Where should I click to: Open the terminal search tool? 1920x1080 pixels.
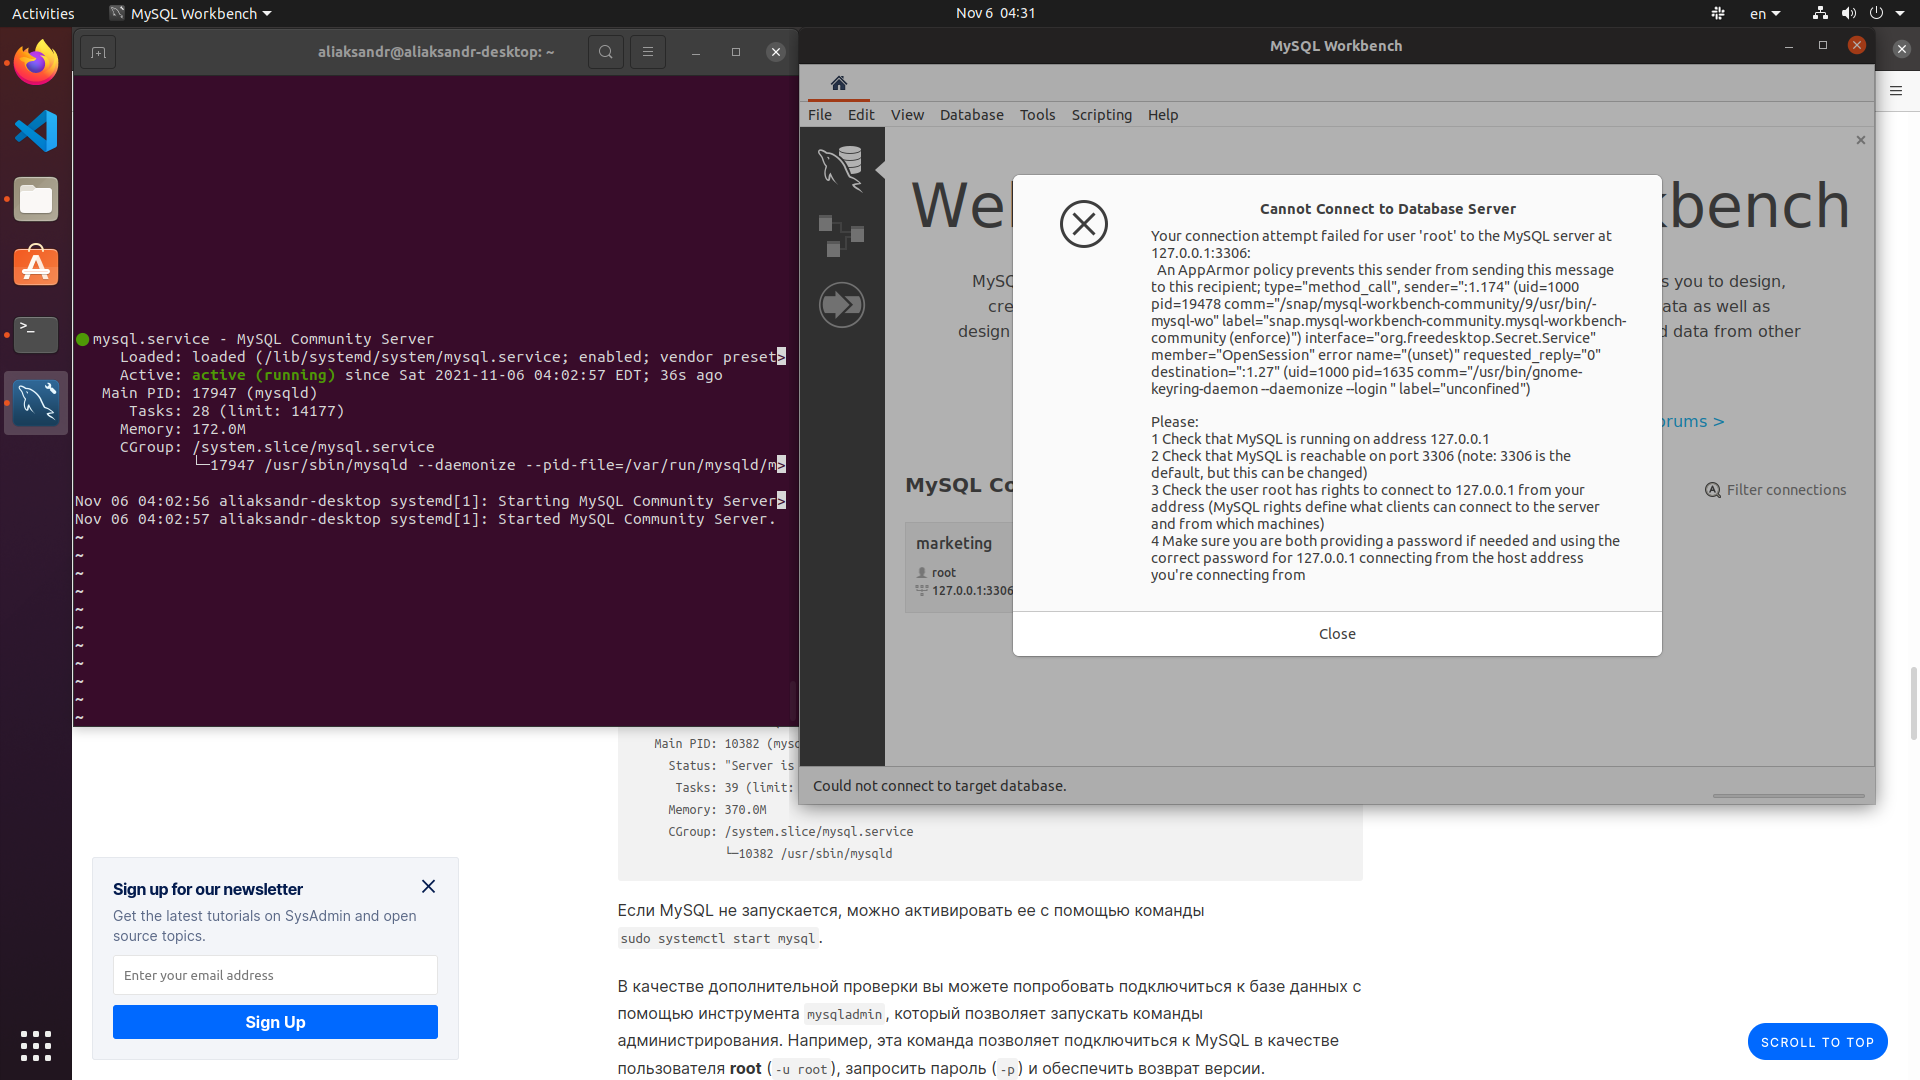[x=605, y=52]
